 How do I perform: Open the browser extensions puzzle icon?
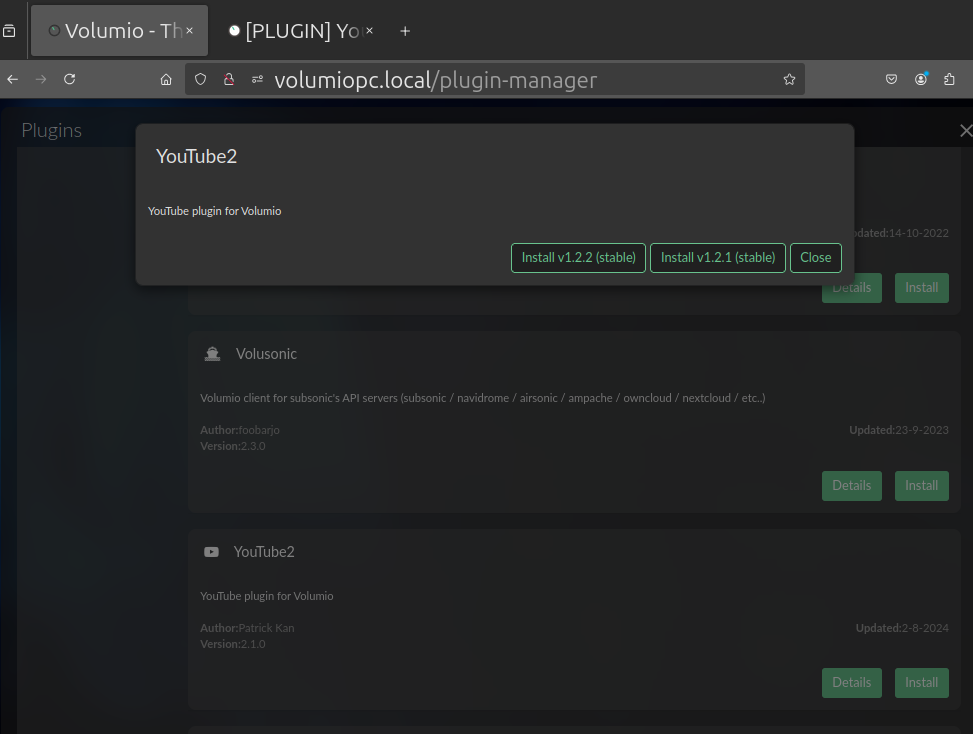click(x=949, y=79)
